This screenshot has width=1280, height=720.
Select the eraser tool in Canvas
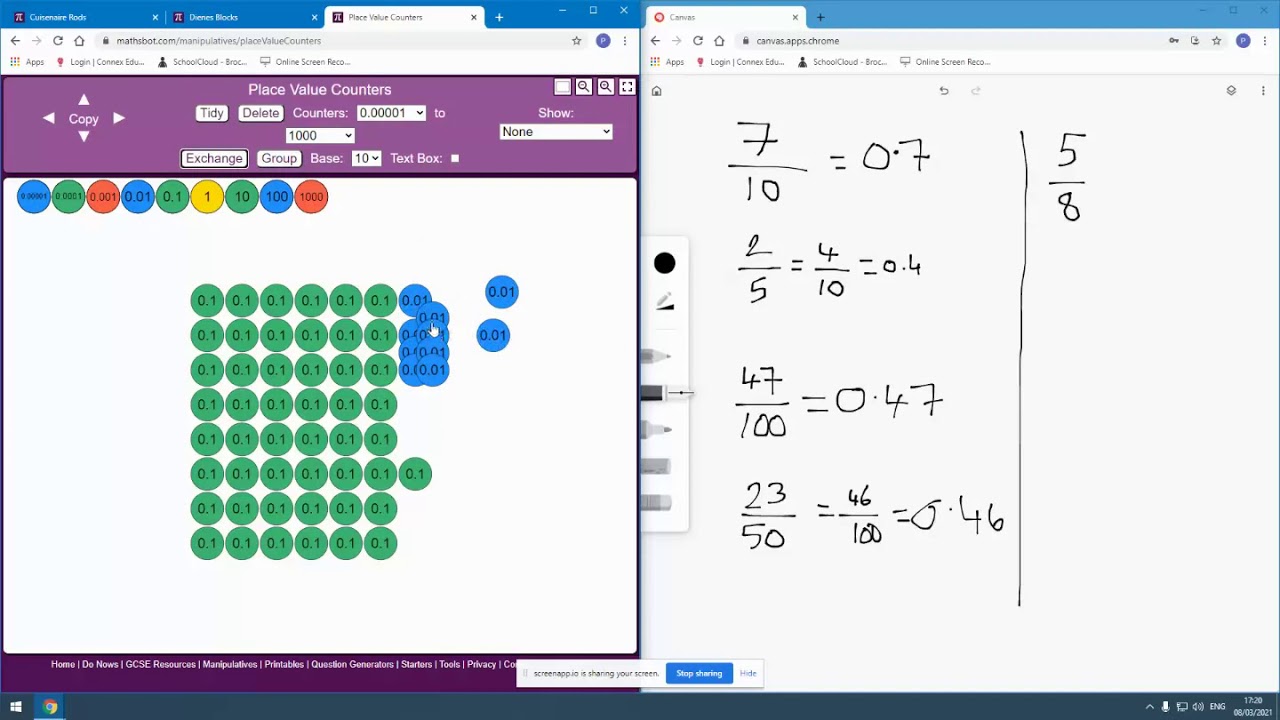(658, 503)
